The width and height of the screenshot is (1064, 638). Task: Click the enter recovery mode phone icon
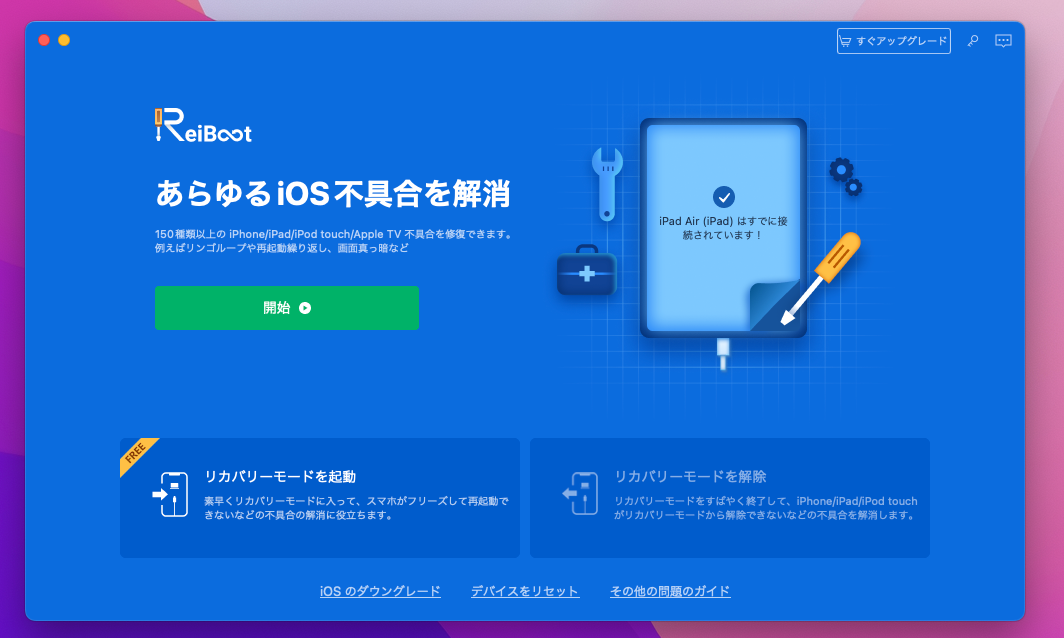(x=170, y=494)
